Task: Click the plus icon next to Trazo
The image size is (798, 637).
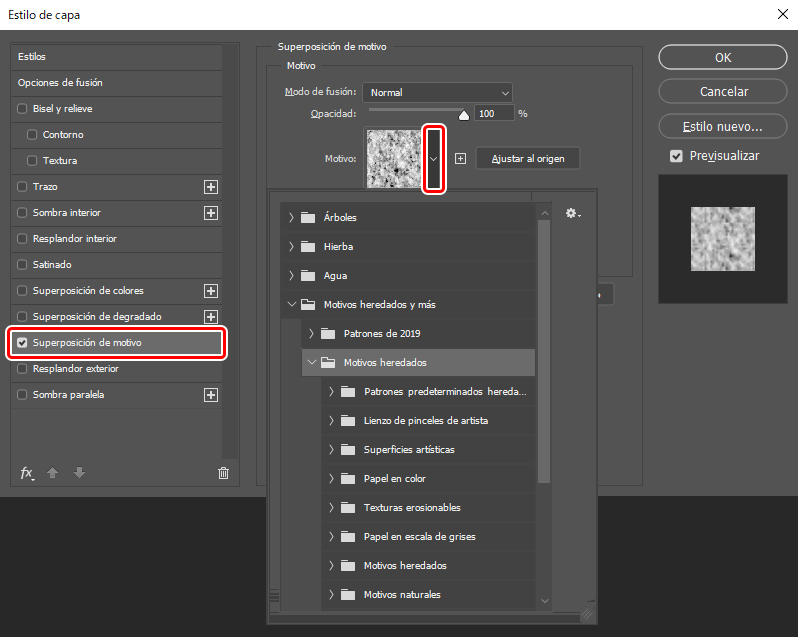Action: click(x=211, y=187)
